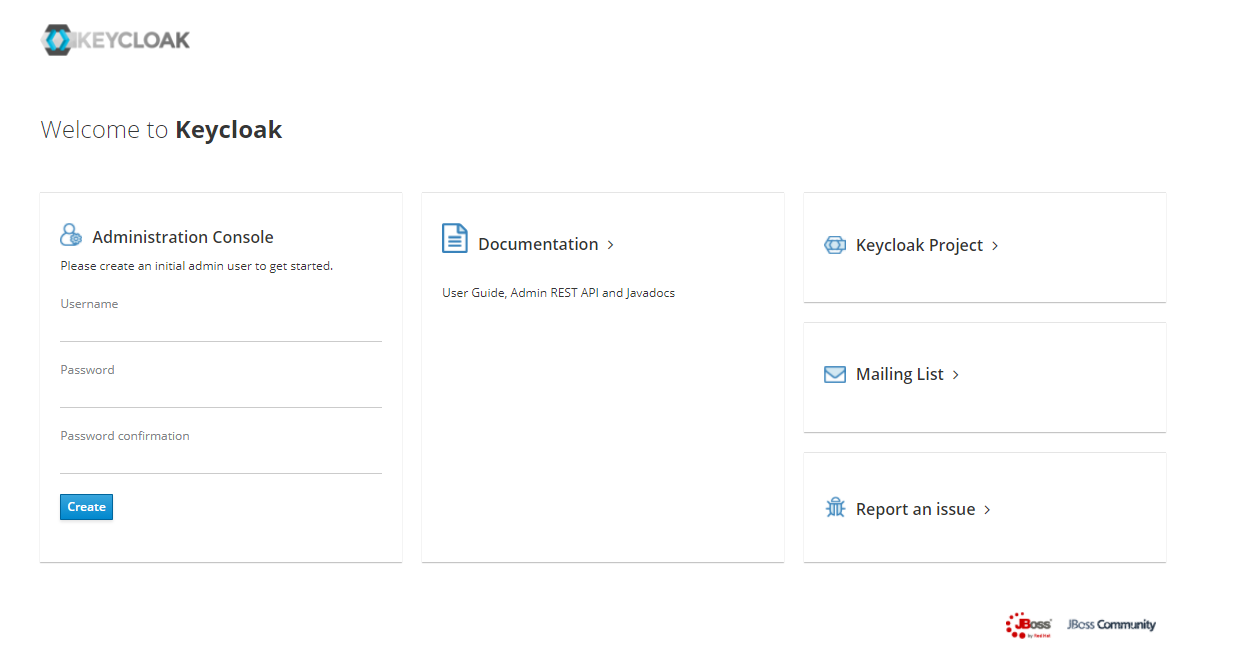Expand the Documentation chevron arrow

(610, 245)
